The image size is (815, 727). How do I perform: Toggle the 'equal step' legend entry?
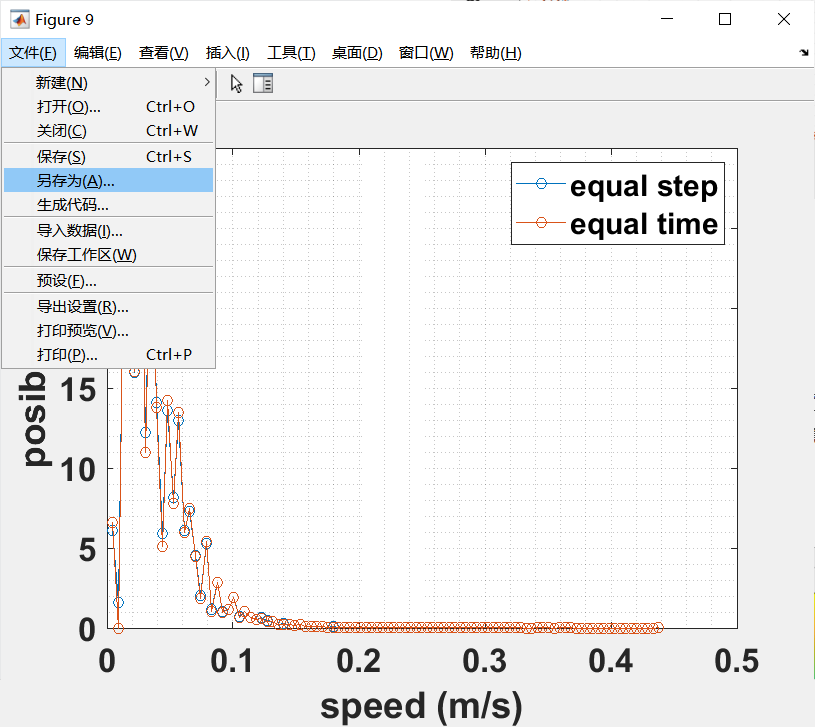(x=643, y=185)
